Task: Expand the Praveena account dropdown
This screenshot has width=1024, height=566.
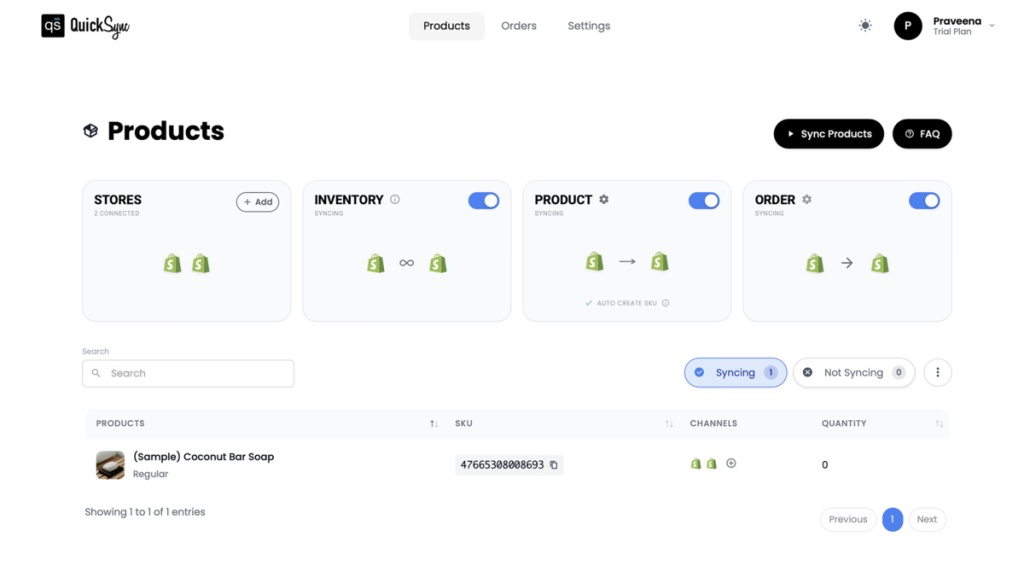Action: 991,26
